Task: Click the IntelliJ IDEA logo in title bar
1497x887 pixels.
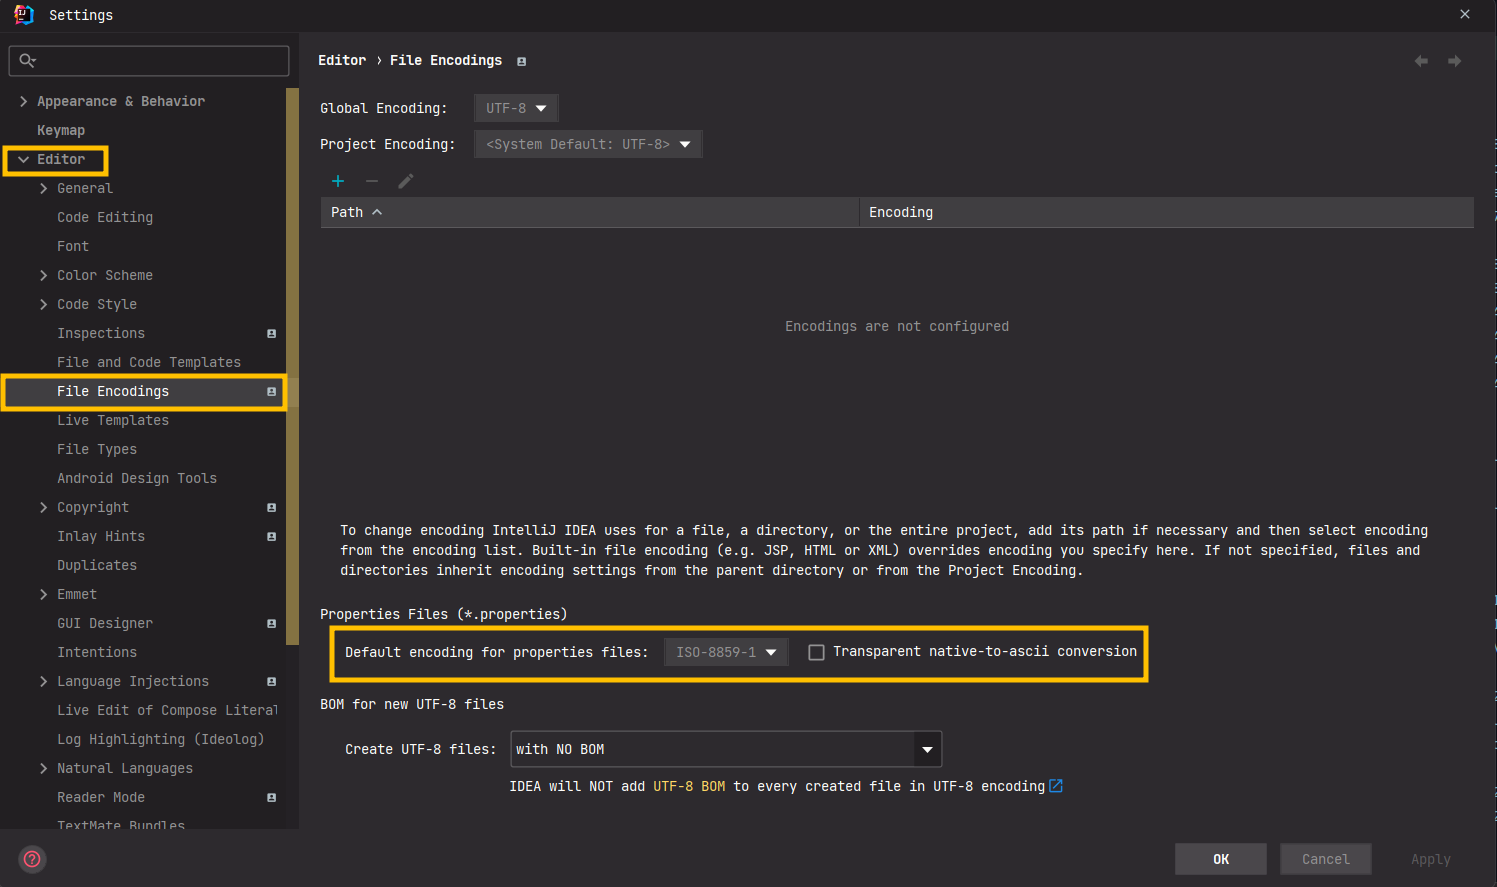Action: [x=24, y=14]
